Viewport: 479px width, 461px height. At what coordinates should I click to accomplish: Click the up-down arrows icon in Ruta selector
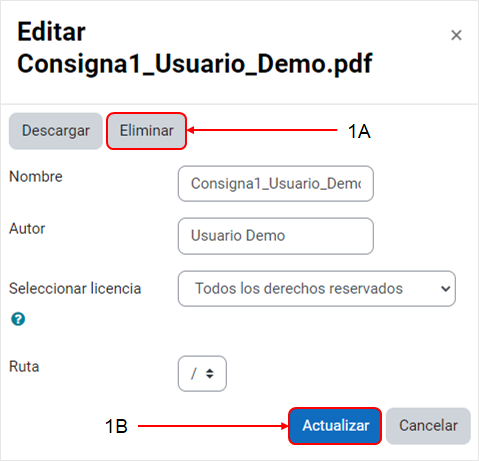tap(210, 374)
